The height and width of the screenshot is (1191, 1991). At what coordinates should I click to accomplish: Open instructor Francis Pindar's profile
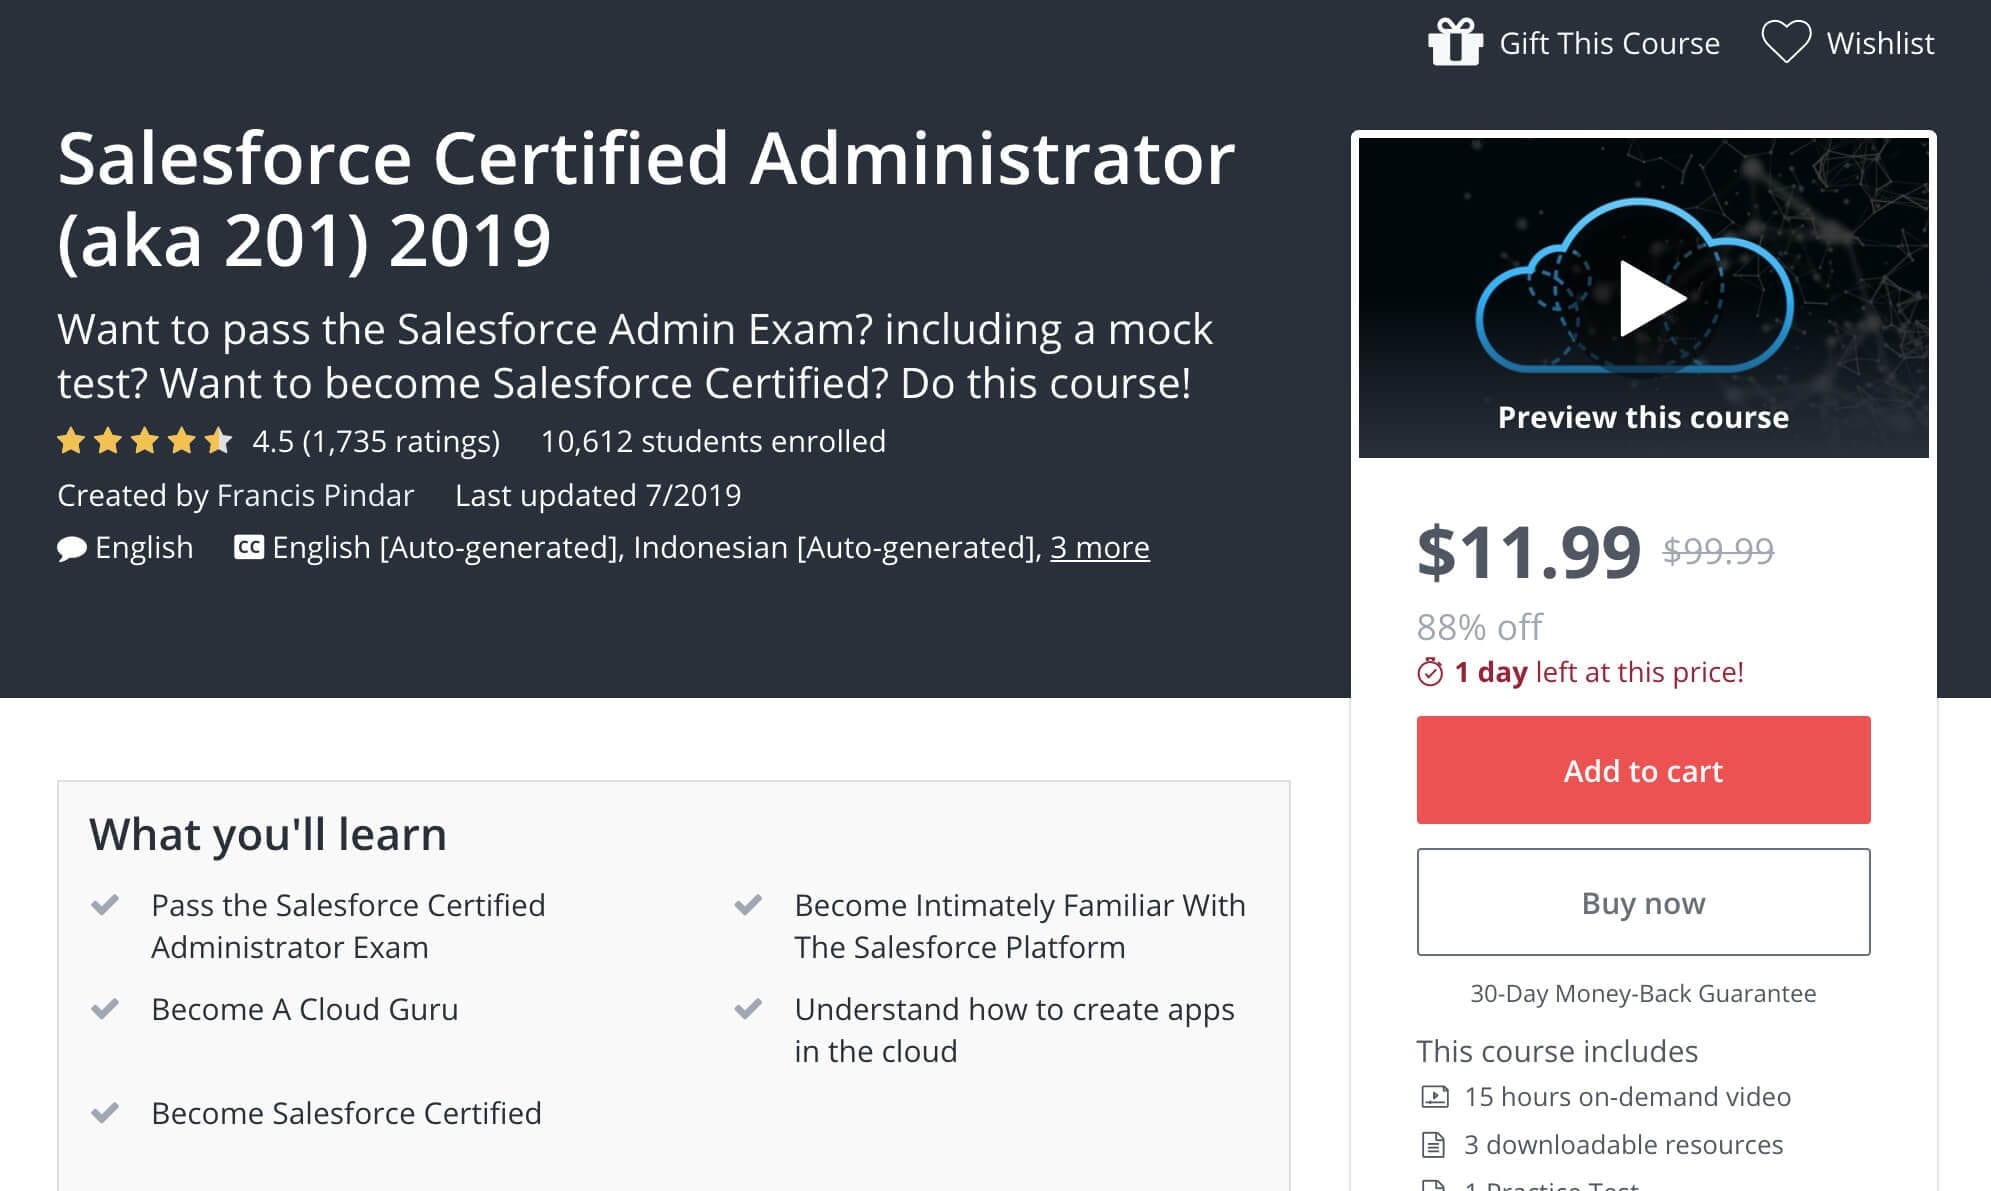point(315,495)
